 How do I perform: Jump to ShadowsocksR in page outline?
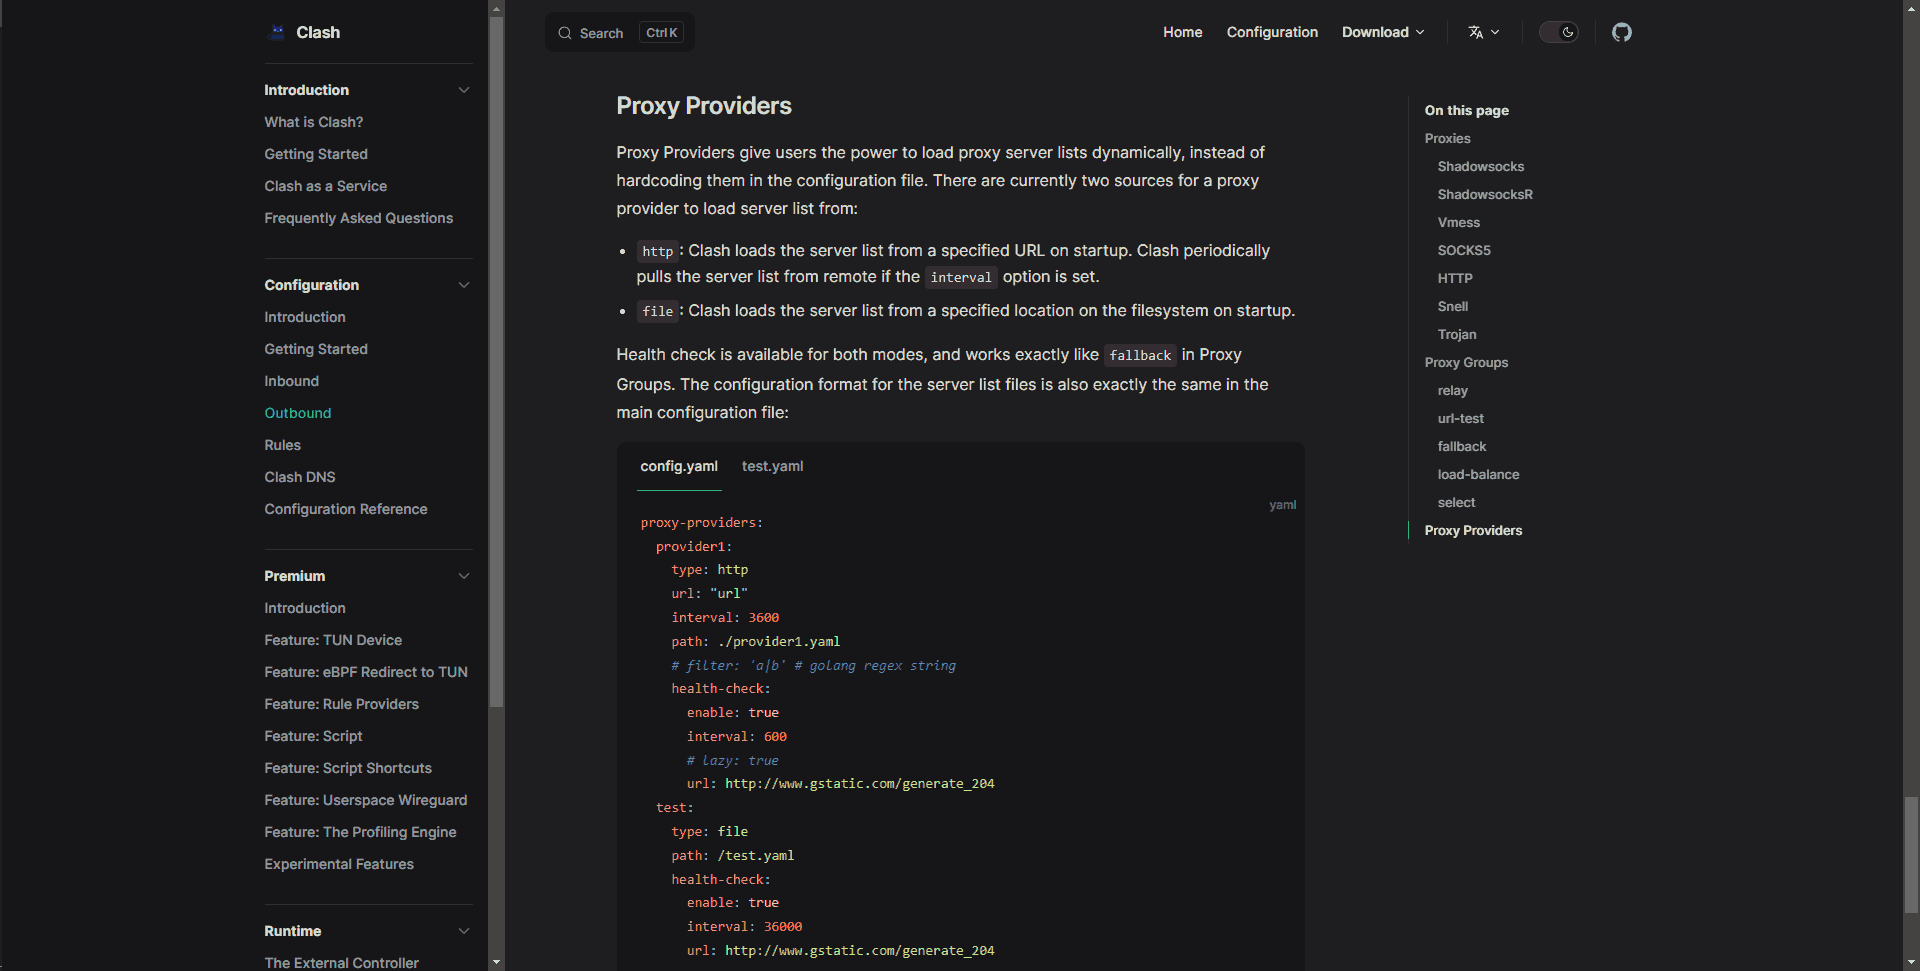(x=1485, y=194)
